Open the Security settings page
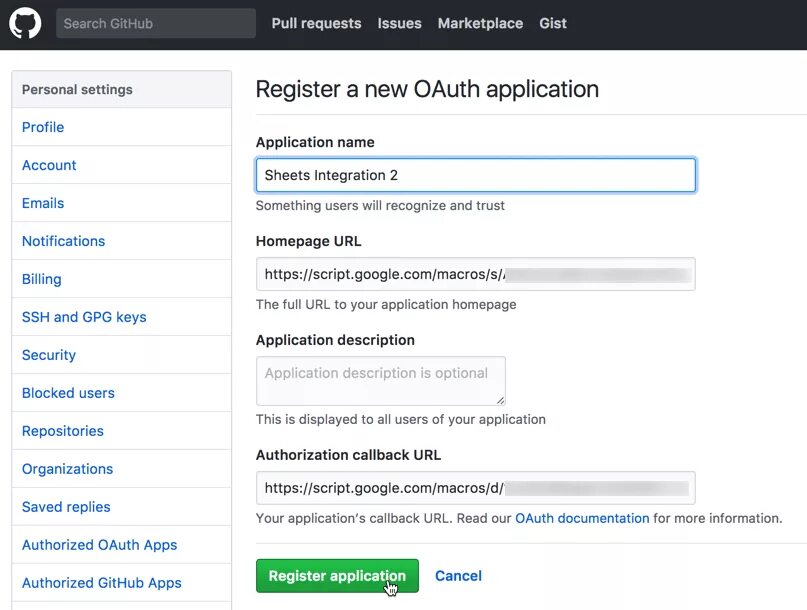 [x=48, y=355]
